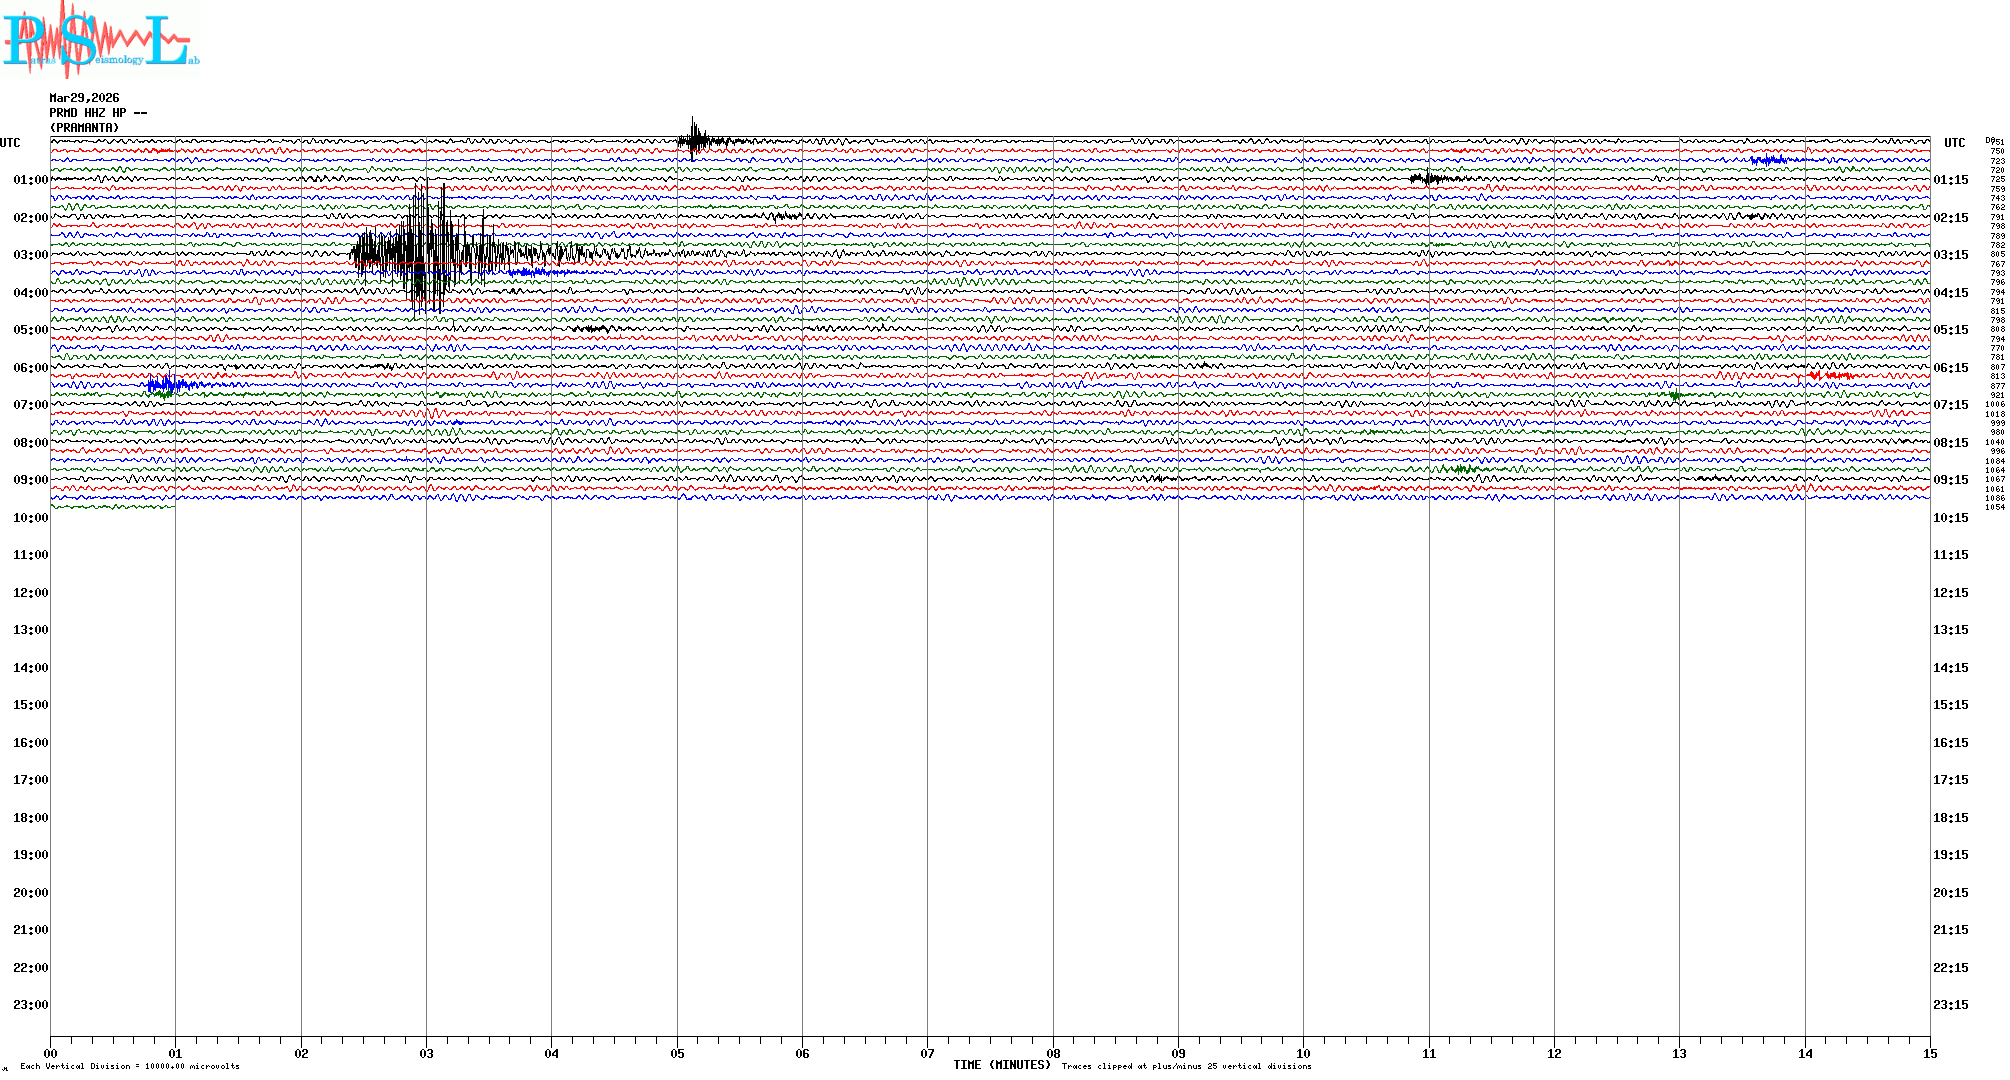
Task: Click the right UTC axis header
Action: (x=1954, y=143)
